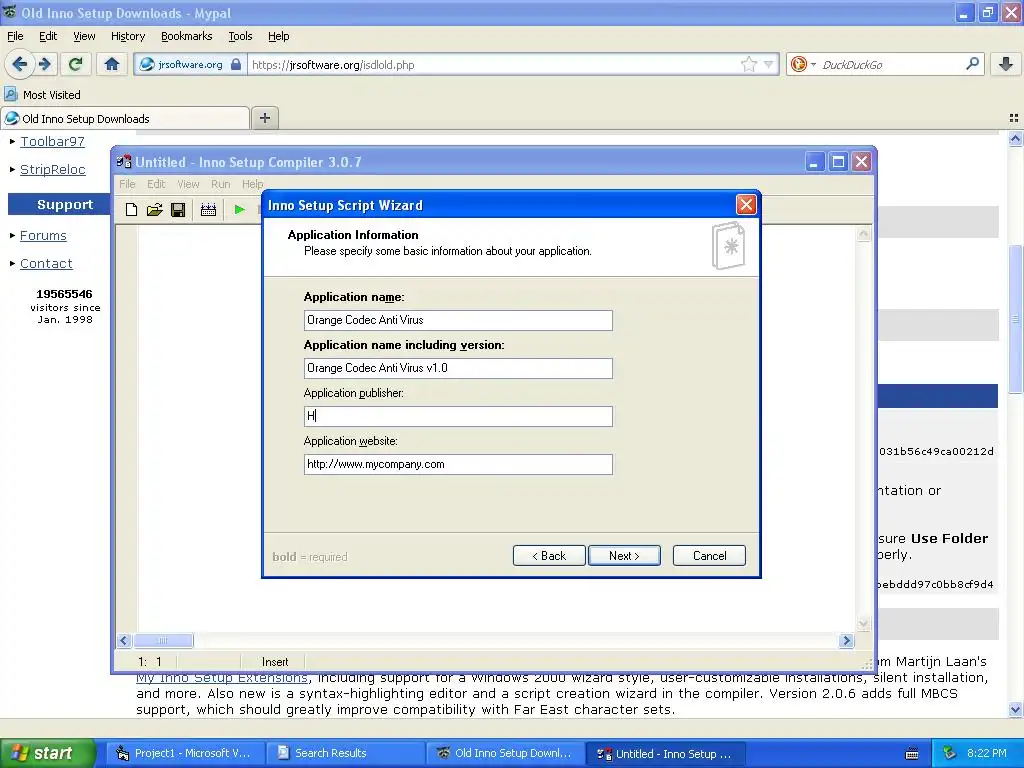Open the browser History menu

coord(127,36)
